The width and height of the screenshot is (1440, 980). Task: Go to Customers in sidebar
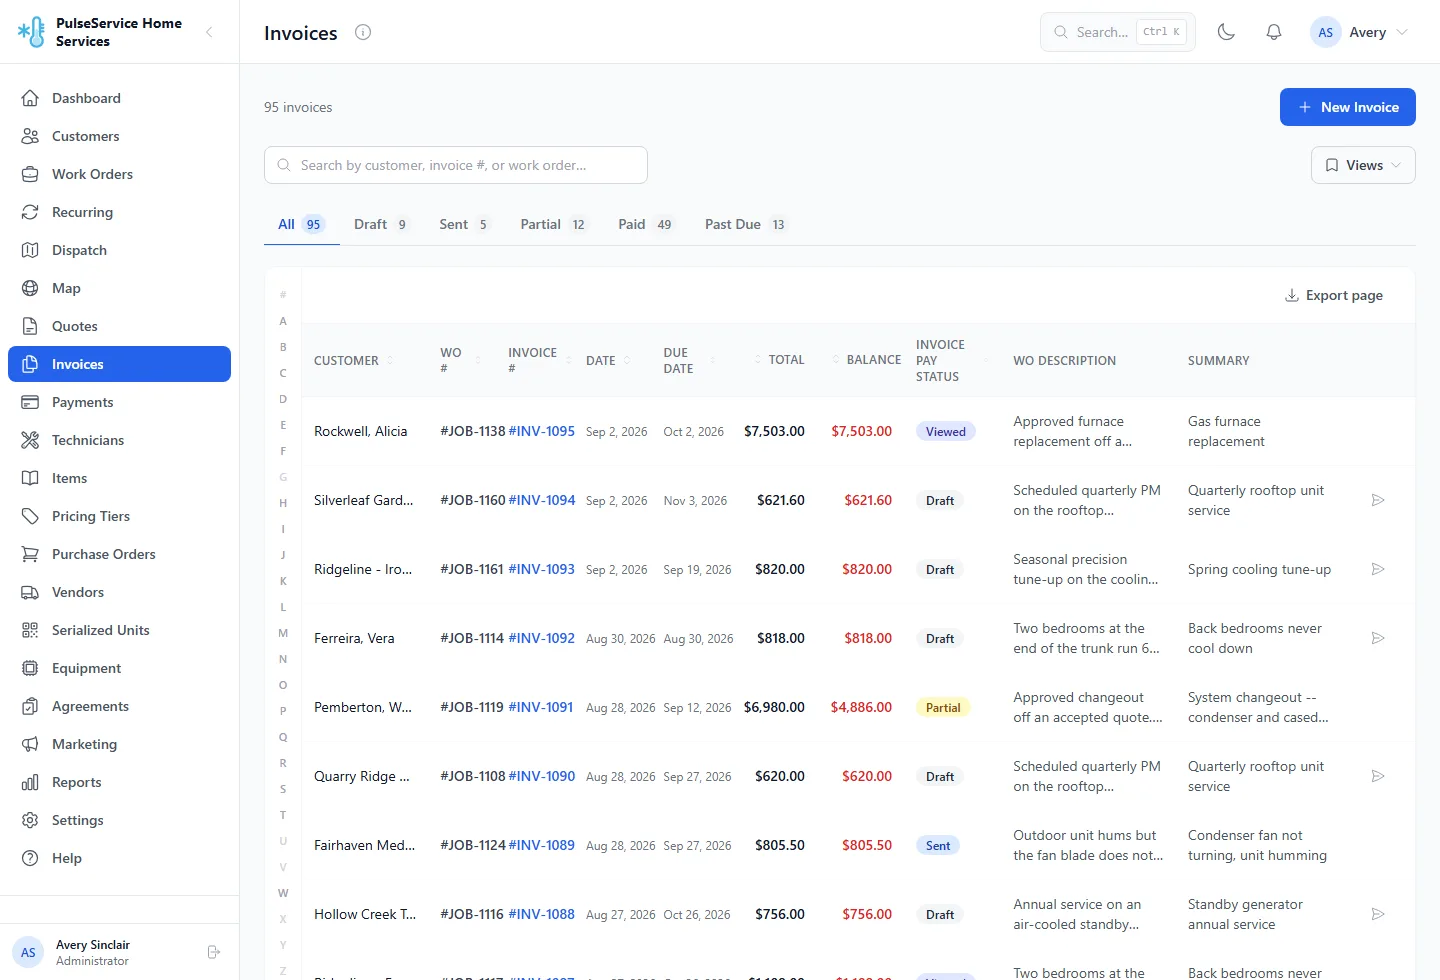pyautogui.click(x=119, y=136)
